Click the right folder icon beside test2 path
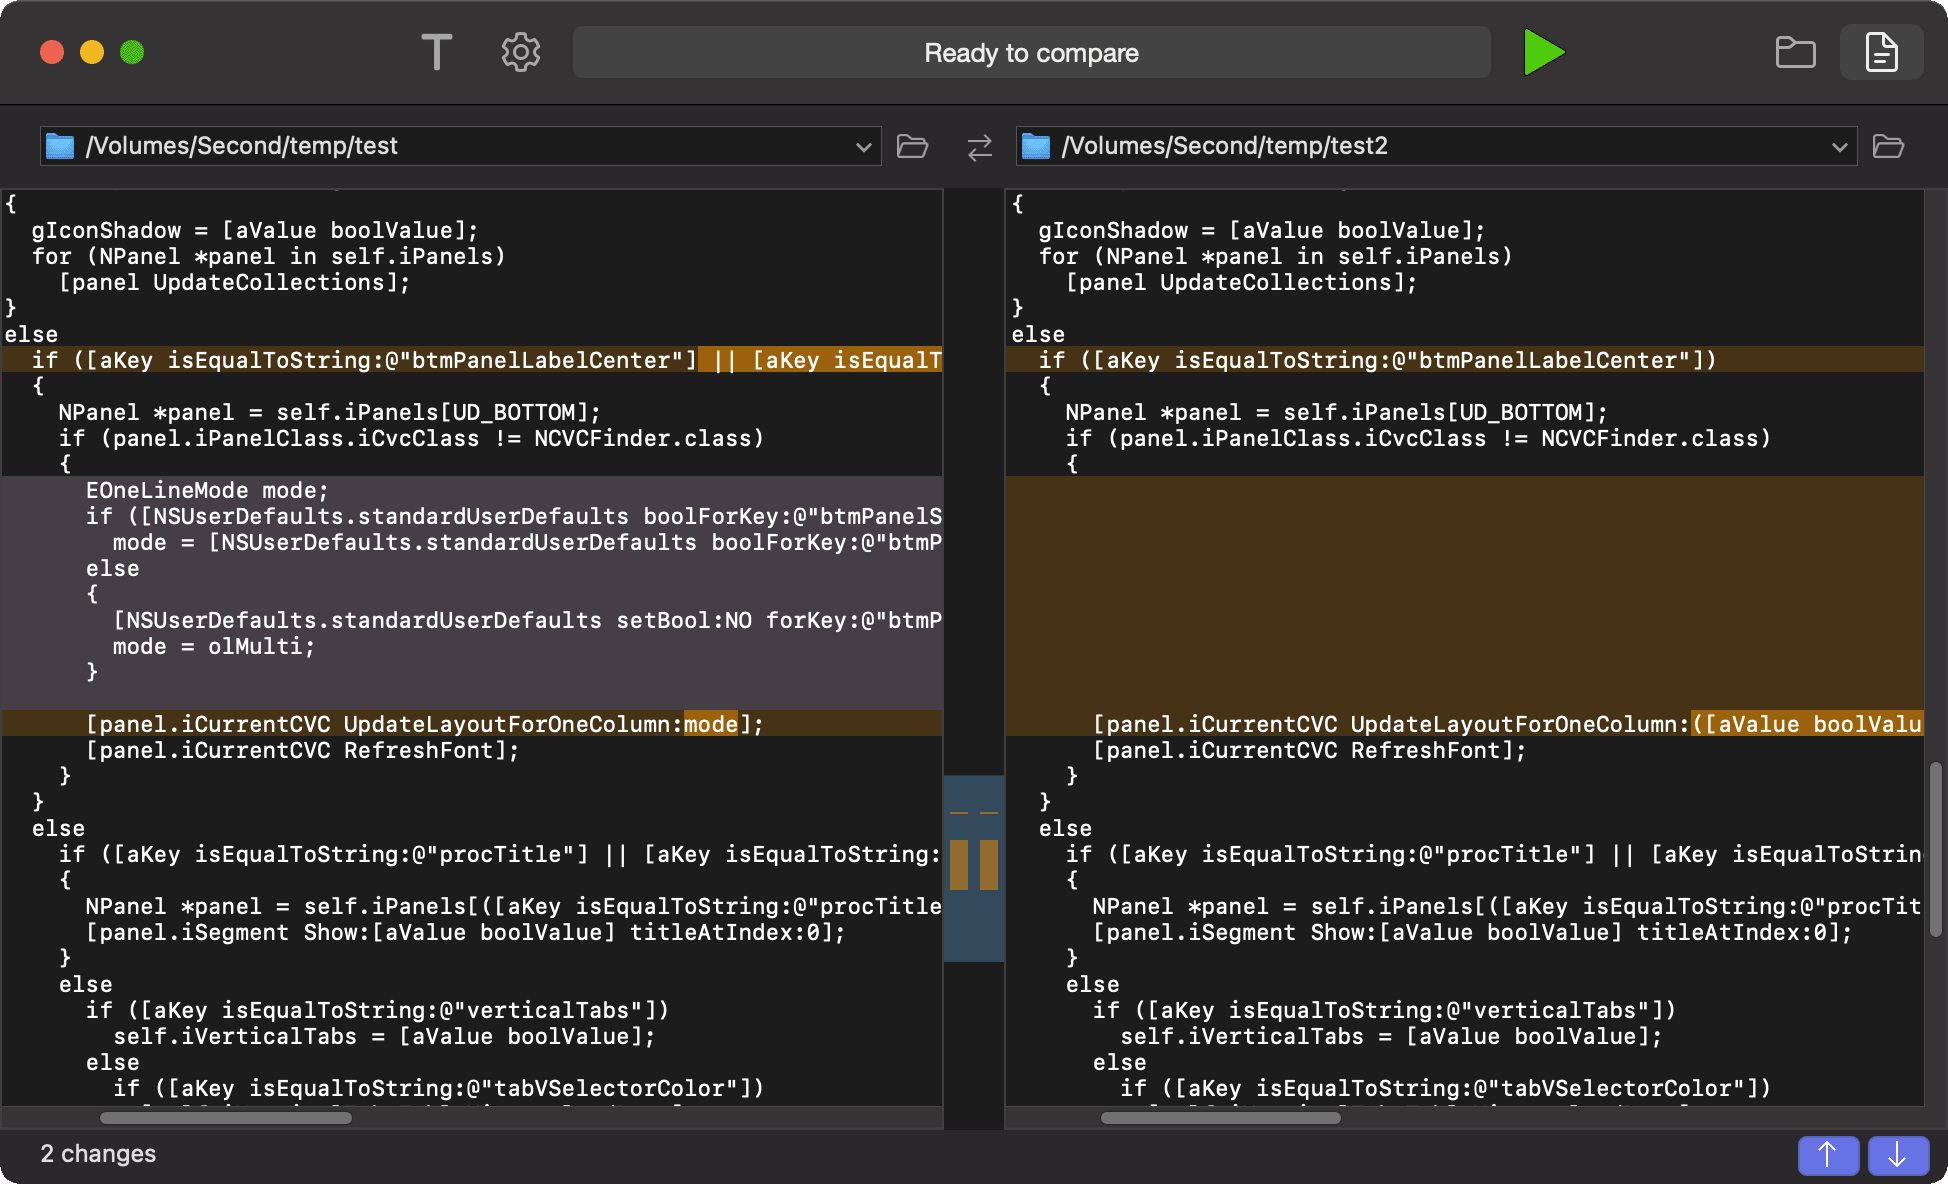 pos(1036,146)
